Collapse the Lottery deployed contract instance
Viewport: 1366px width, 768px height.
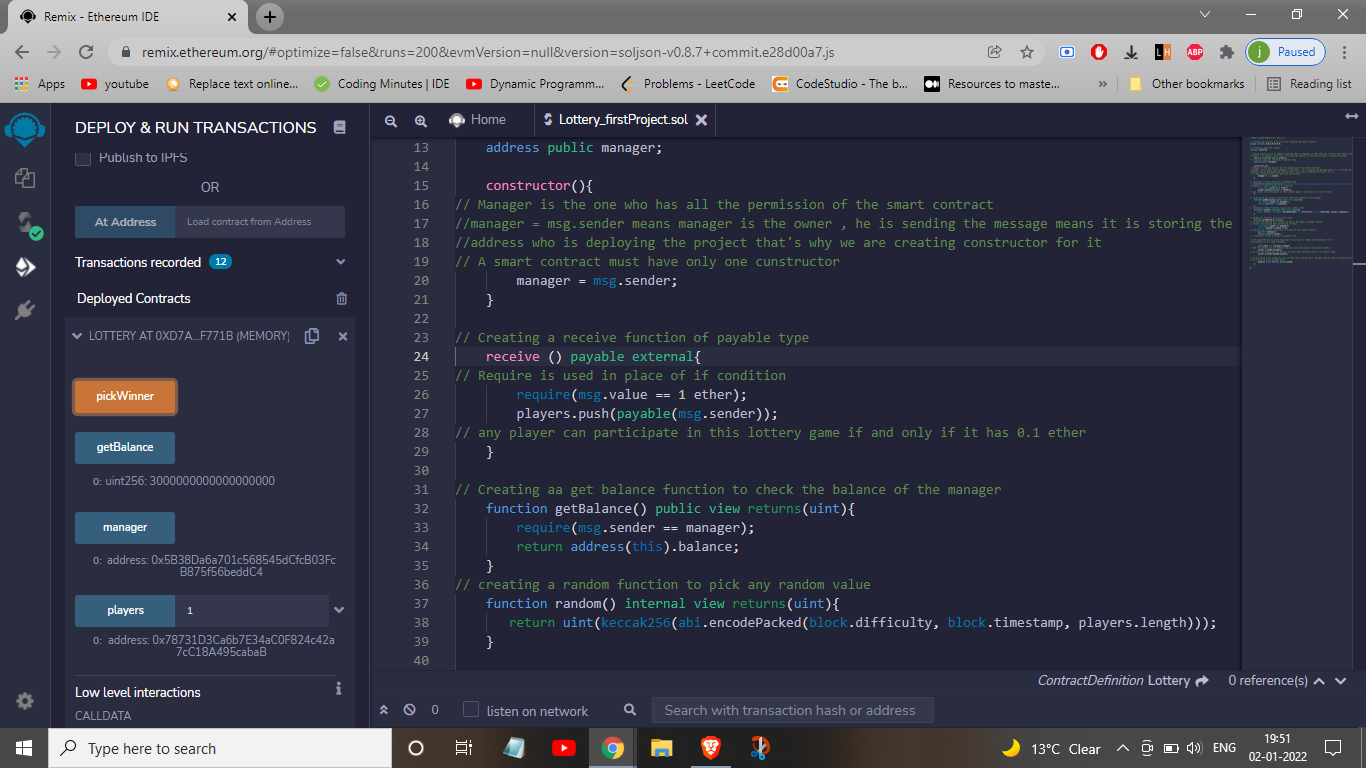coord(78,336)
